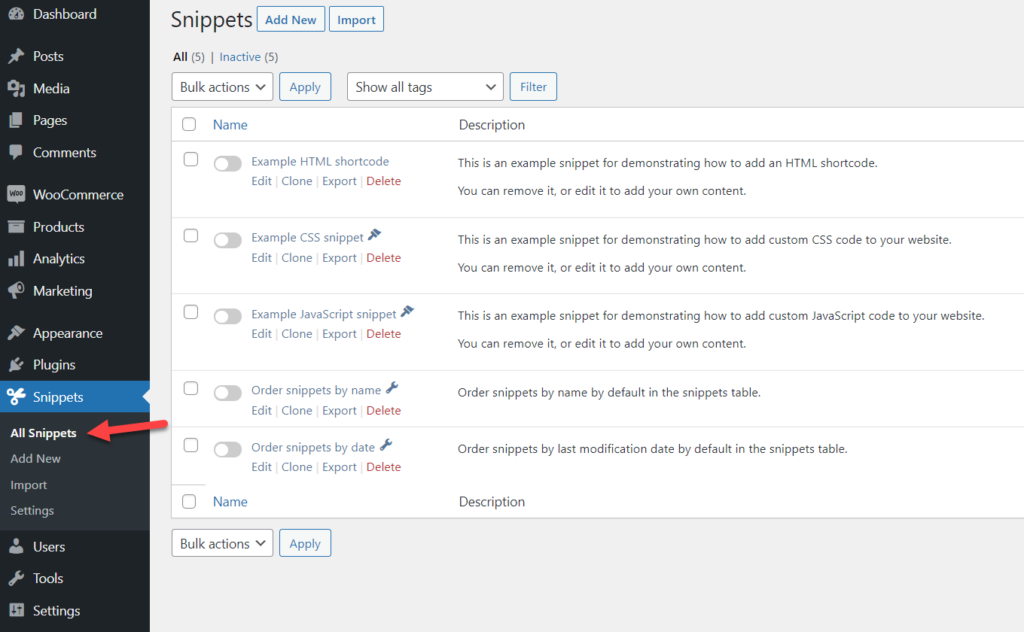Screen dimensions: 1024x632
Task: Delete the Order snippets by date snippet
Action: (383, 467)
